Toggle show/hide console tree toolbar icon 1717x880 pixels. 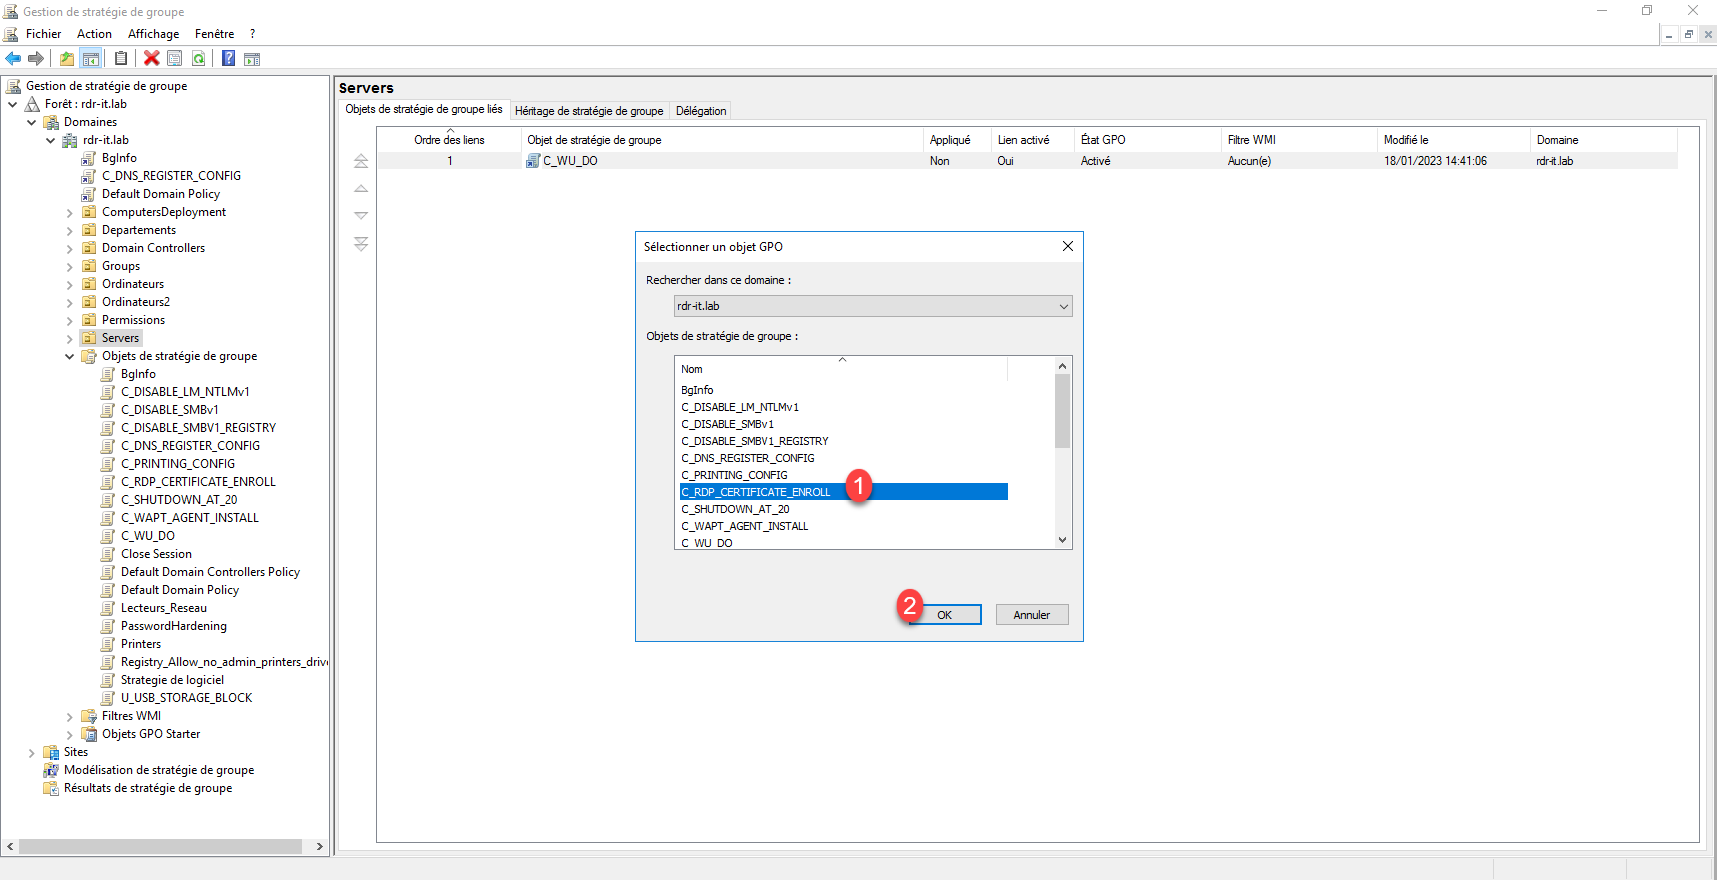point(91,59)
